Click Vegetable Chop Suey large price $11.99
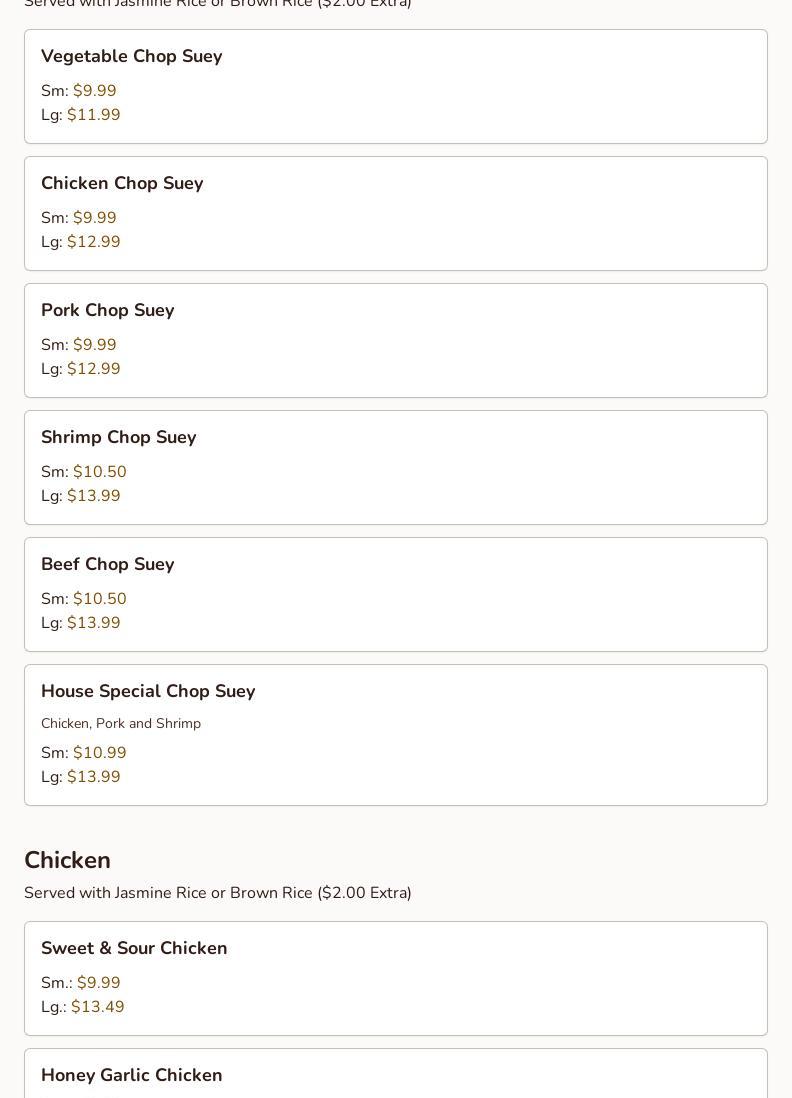 94,115
